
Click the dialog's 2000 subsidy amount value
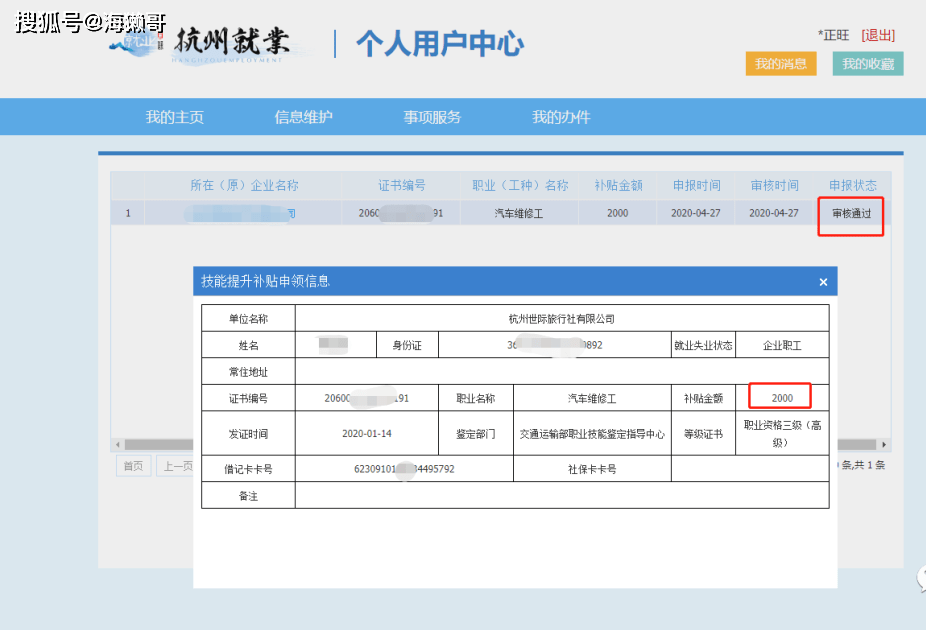tap(782, 398)
